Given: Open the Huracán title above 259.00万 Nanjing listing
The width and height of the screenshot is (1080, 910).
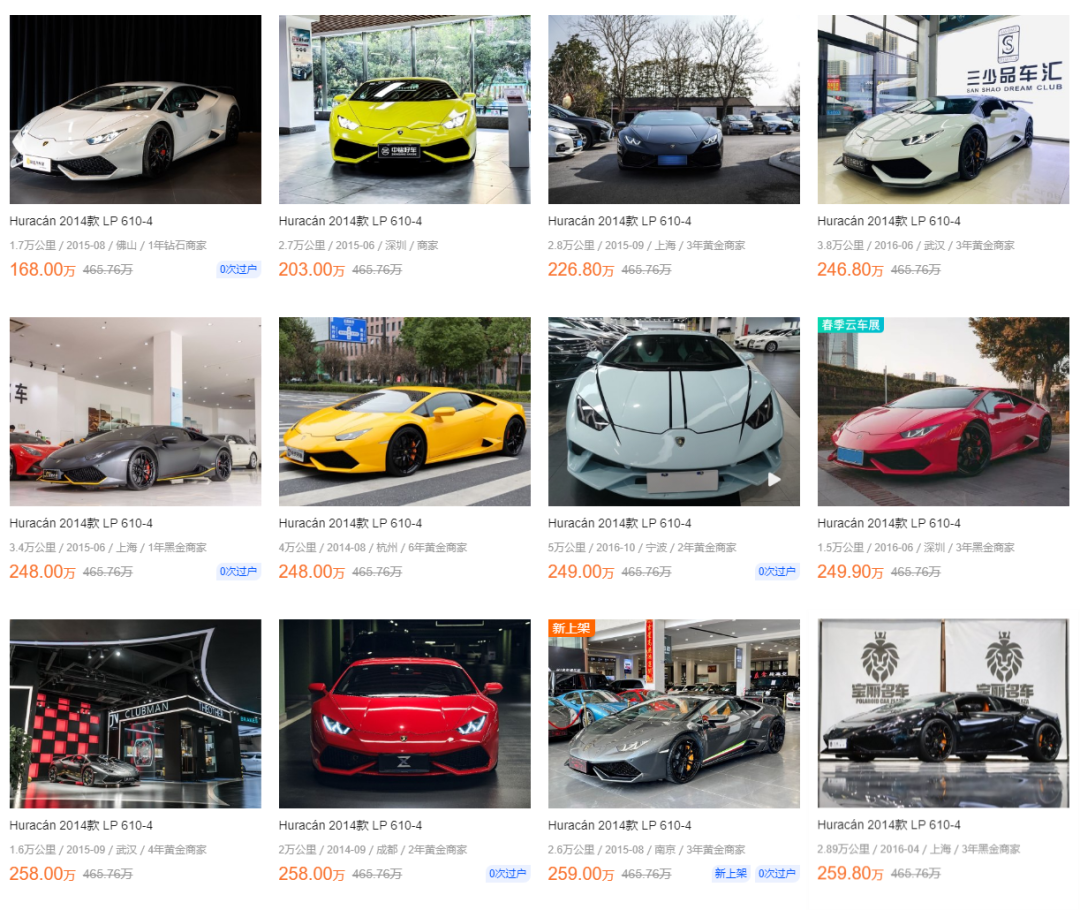Looking at the screenshot, I should point(619,825).
